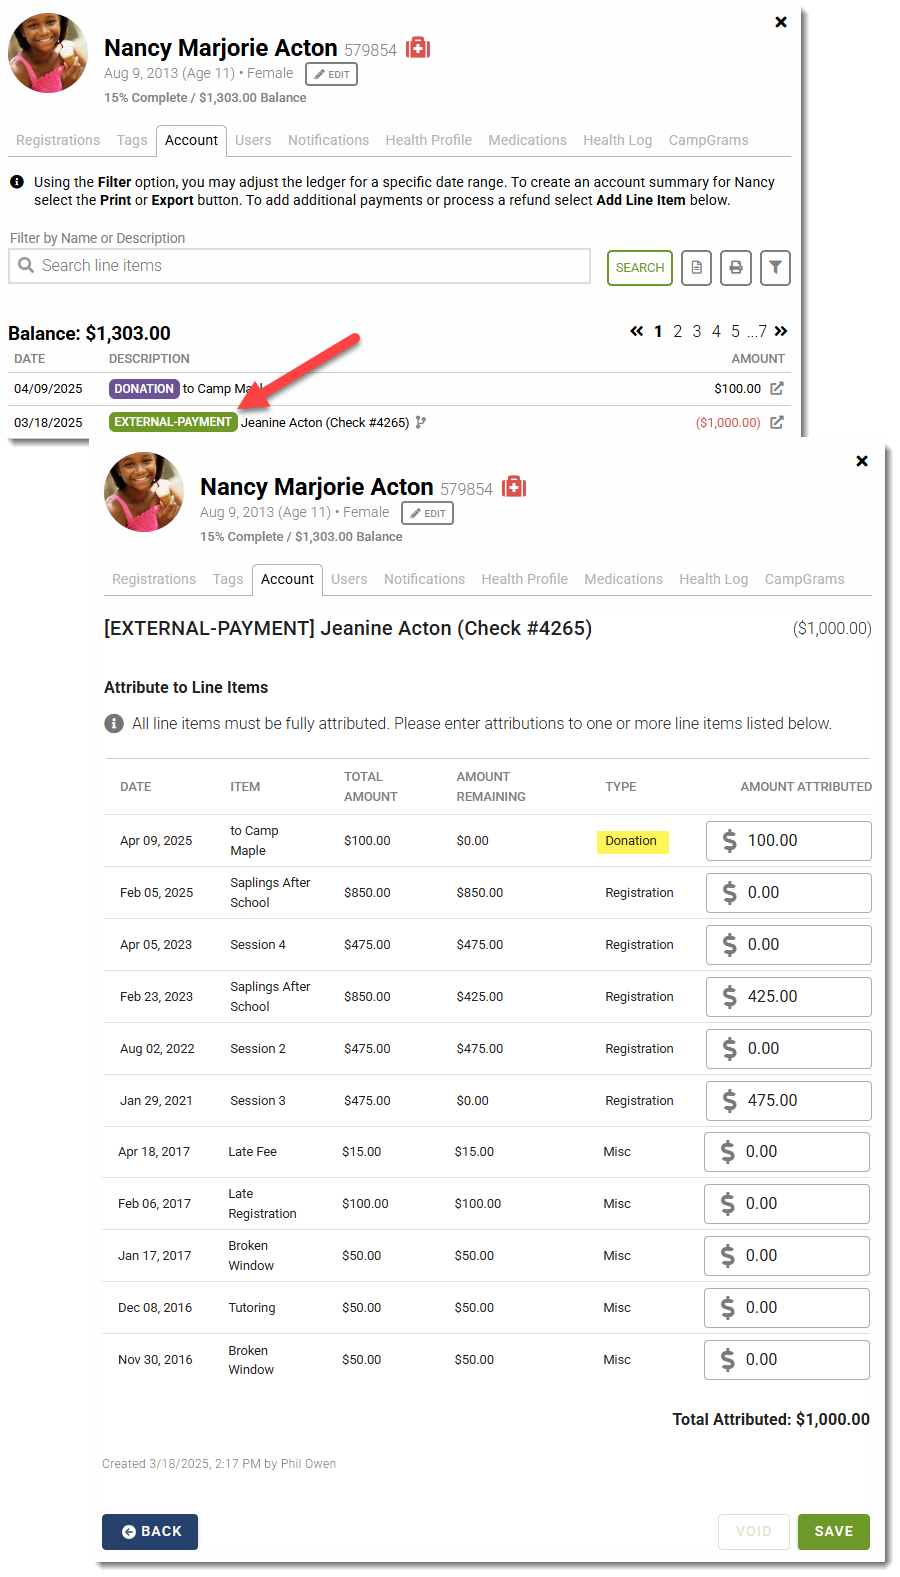Screen dimensions: 900x1577
Task: Edit attributed amount for Feb 23, 2023 row
Action: coord(789,997)
